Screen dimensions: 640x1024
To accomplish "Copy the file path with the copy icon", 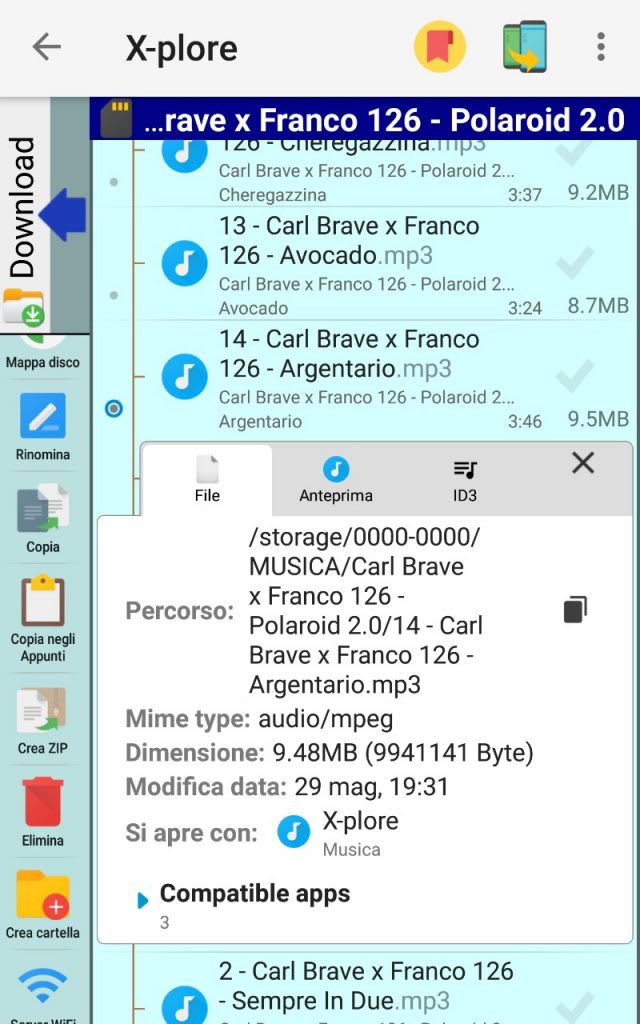I will click(x=575, y=610).
